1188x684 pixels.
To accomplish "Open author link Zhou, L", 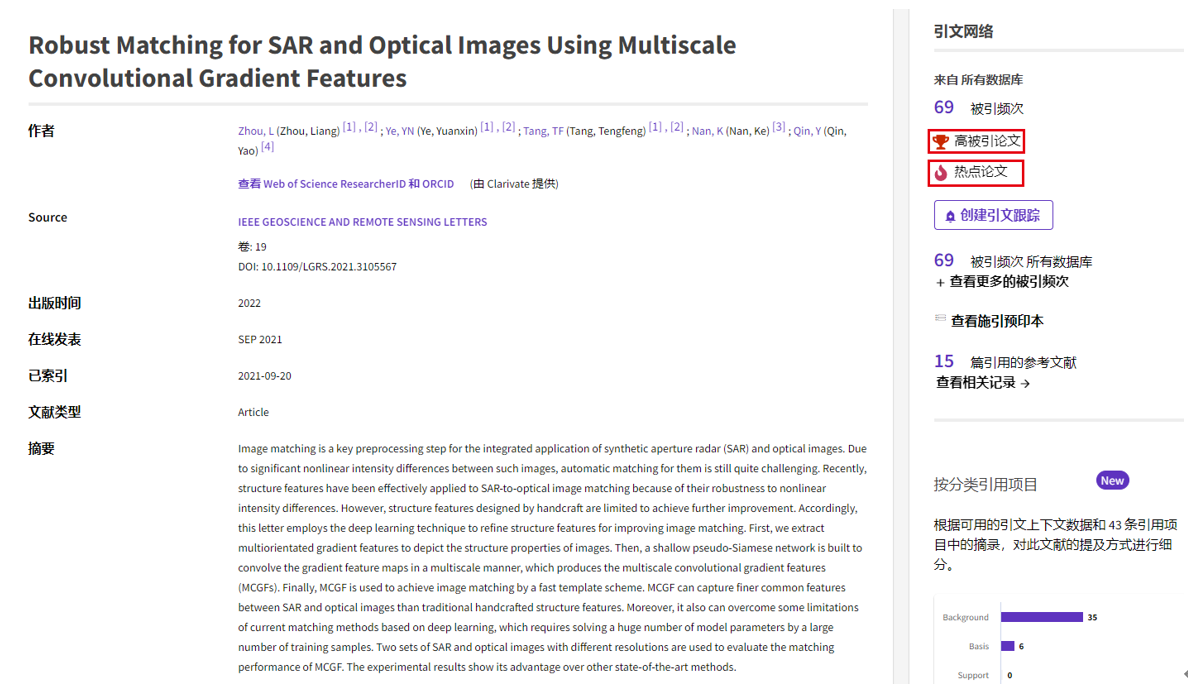I will coord(255,131).
